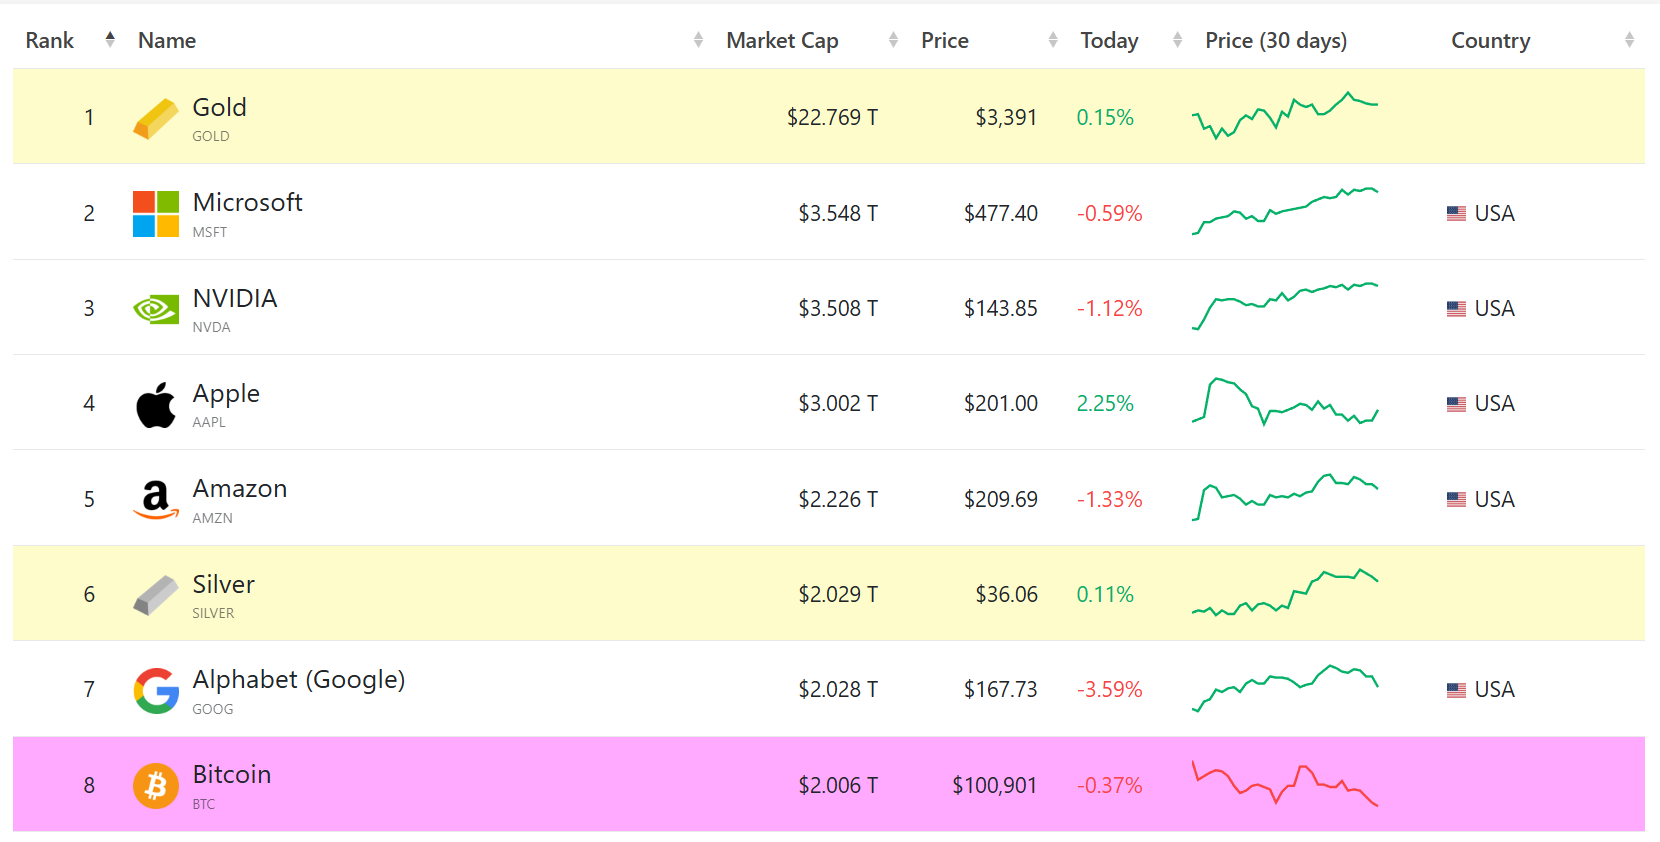Image resolution: width=1660 pixels, height=842 pixels.
Task: Sort by Today change arrows
Action: 1177,40
